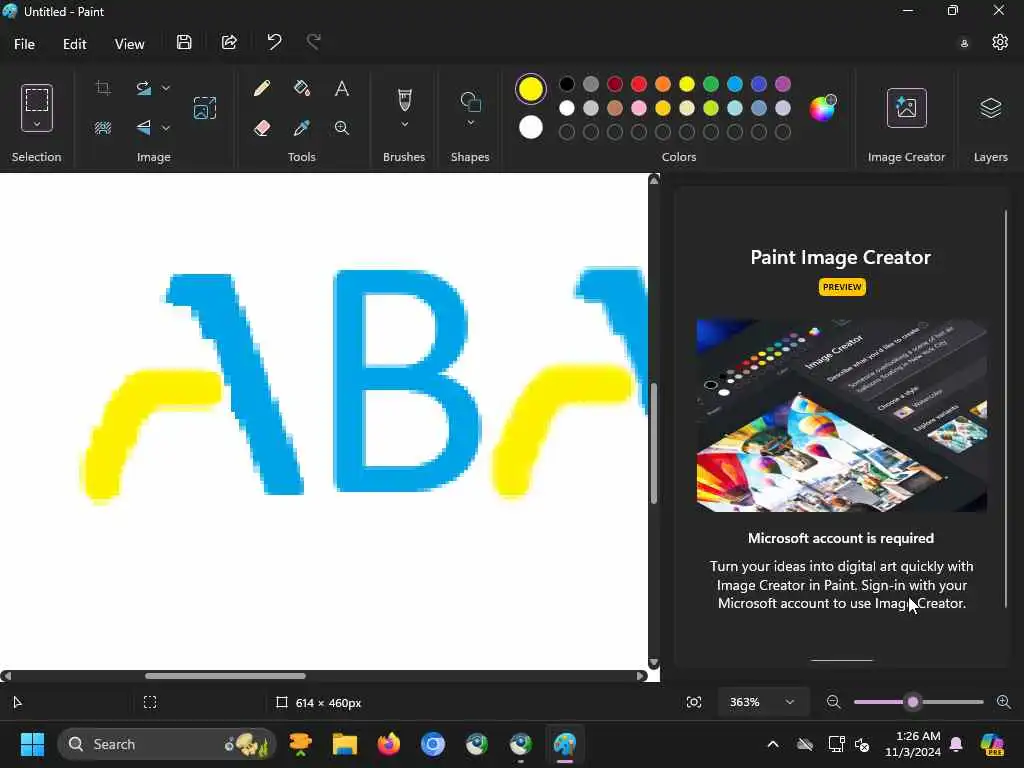Expand the Flip dropdown arrow
1024x768 pixels.
point(166,128)
